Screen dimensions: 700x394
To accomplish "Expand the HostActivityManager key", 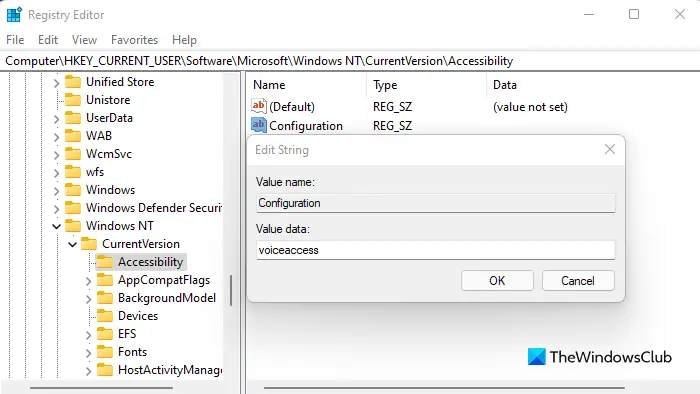I will (x=88, y=371).
